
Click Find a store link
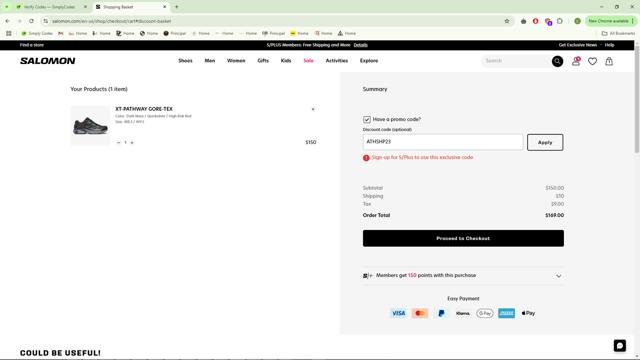coord(32,45)
